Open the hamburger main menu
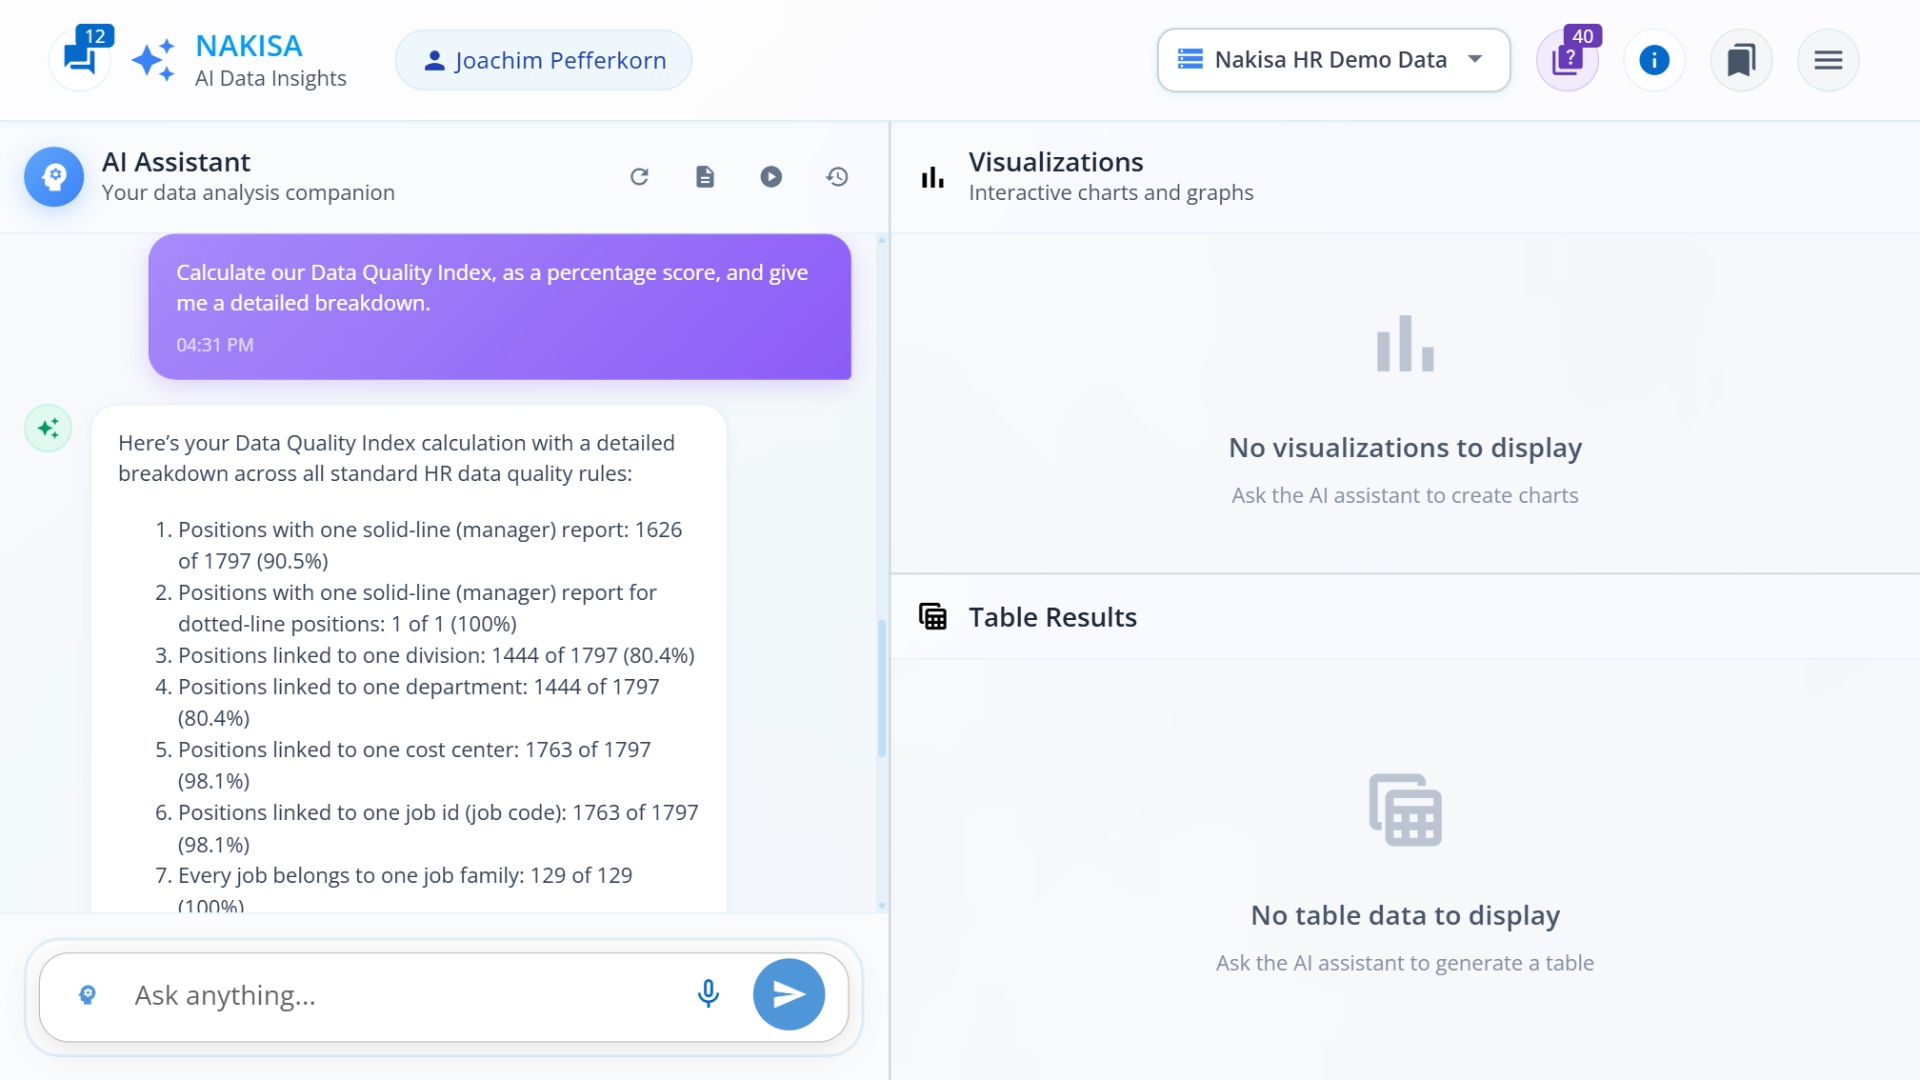1920x1080 pixels. [x=1828, y=60]
